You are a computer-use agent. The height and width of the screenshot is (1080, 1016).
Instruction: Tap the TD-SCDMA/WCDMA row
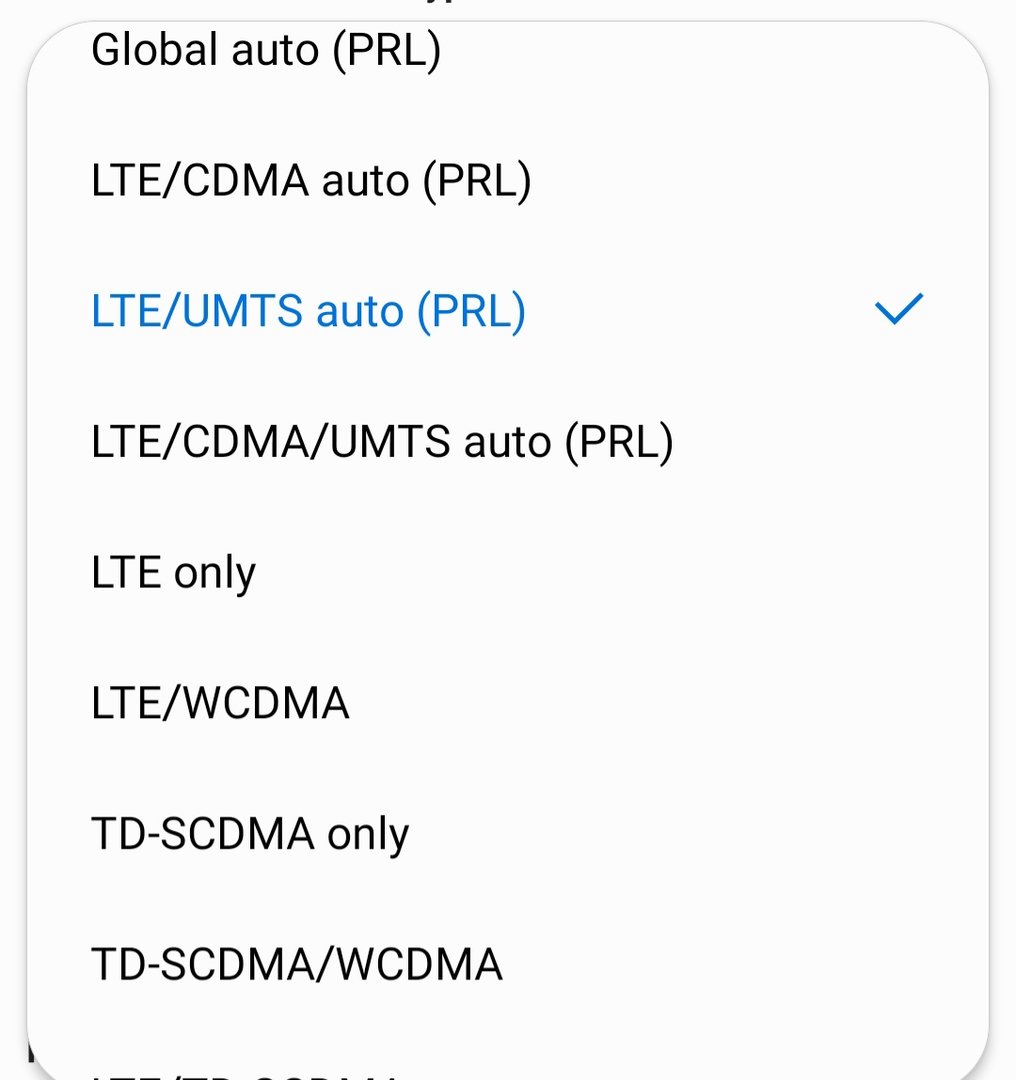click(x=508, y=964)
